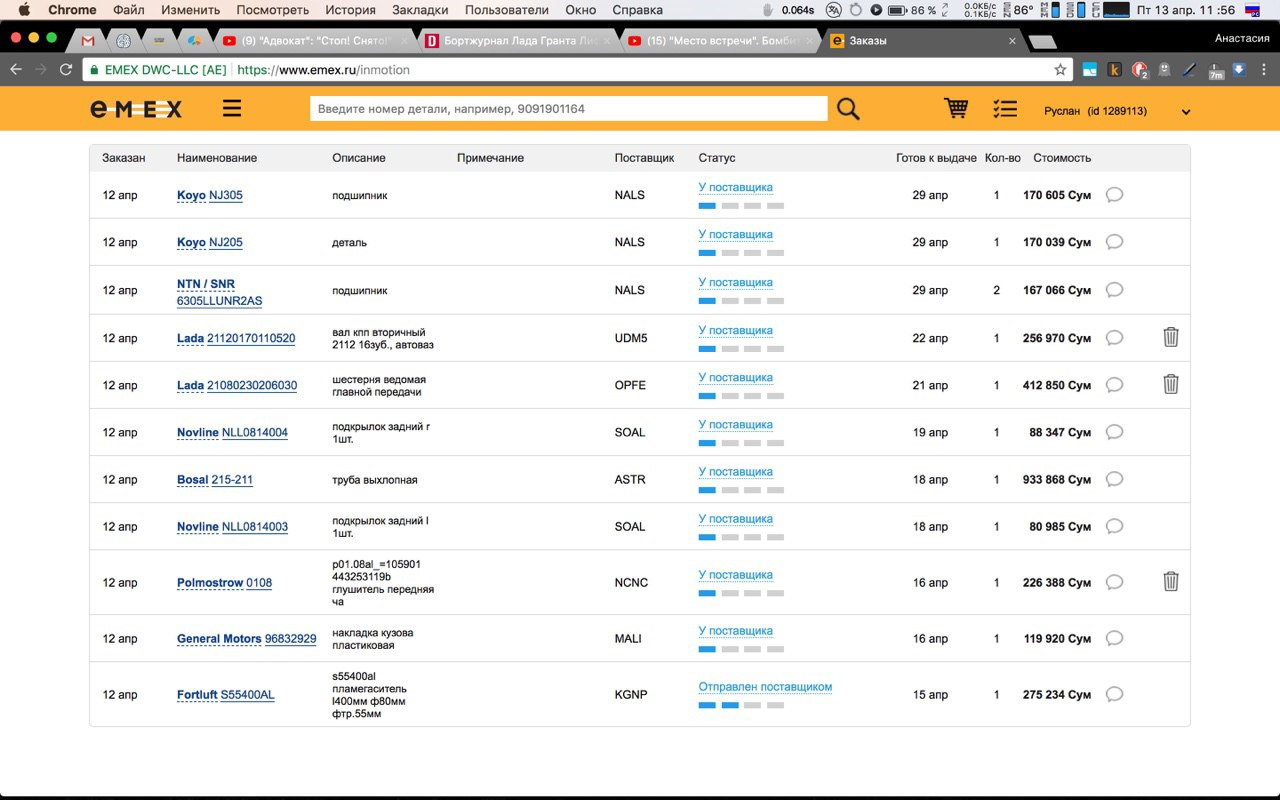The height and width of the screenshot is (800, 1280).
Task: Open the История menu in menu bar
Action: point(350,10)
